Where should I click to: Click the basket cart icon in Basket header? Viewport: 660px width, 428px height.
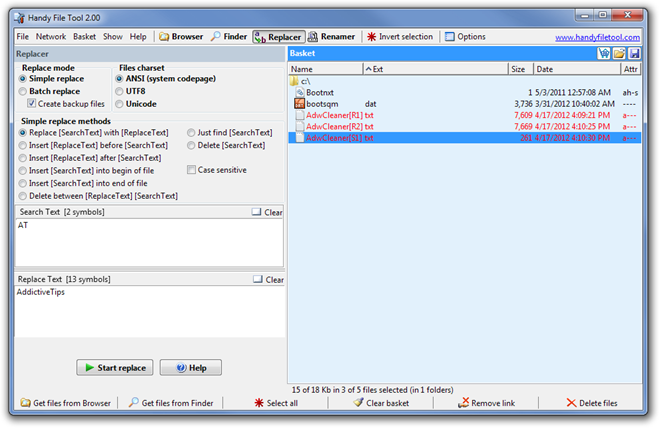pos(604,53)
